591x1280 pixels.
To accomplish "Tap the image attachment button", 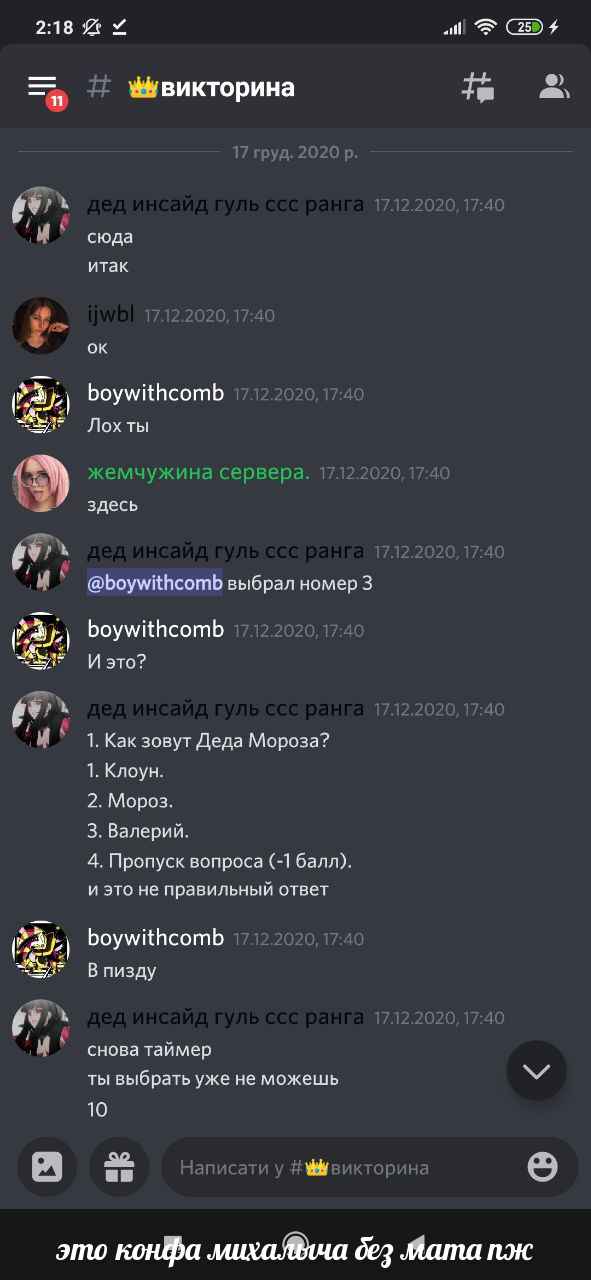I will pos(47,1166).
